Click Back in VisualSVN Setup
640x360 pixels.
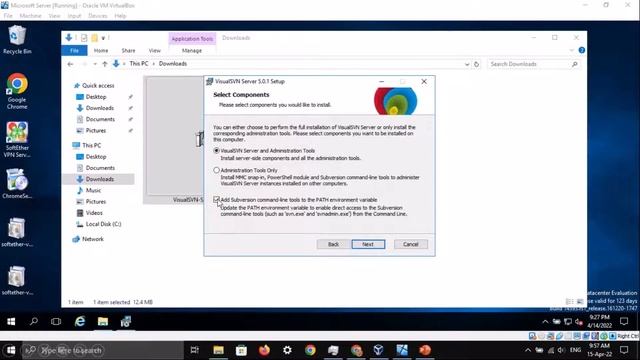(x=333, y=244)
